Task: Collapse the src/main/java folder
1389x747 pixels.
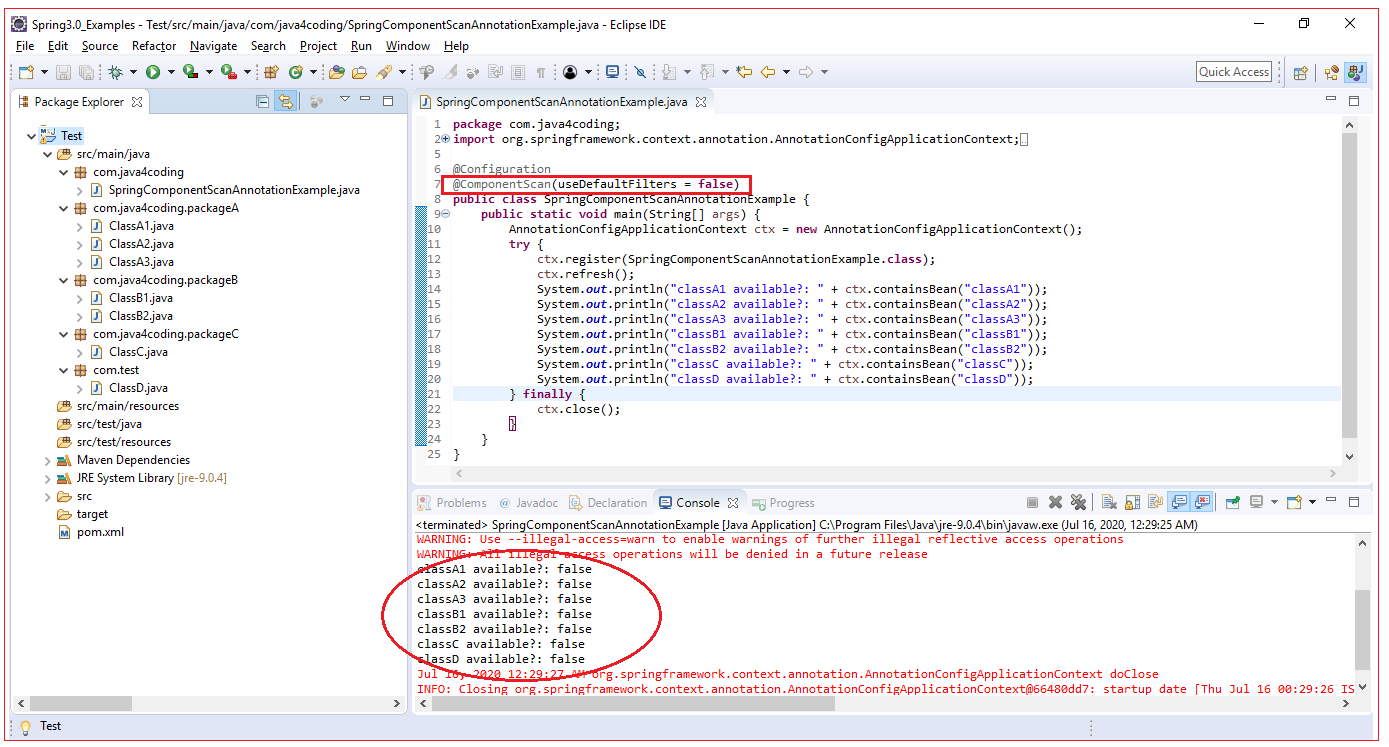Action: [48, 154]
